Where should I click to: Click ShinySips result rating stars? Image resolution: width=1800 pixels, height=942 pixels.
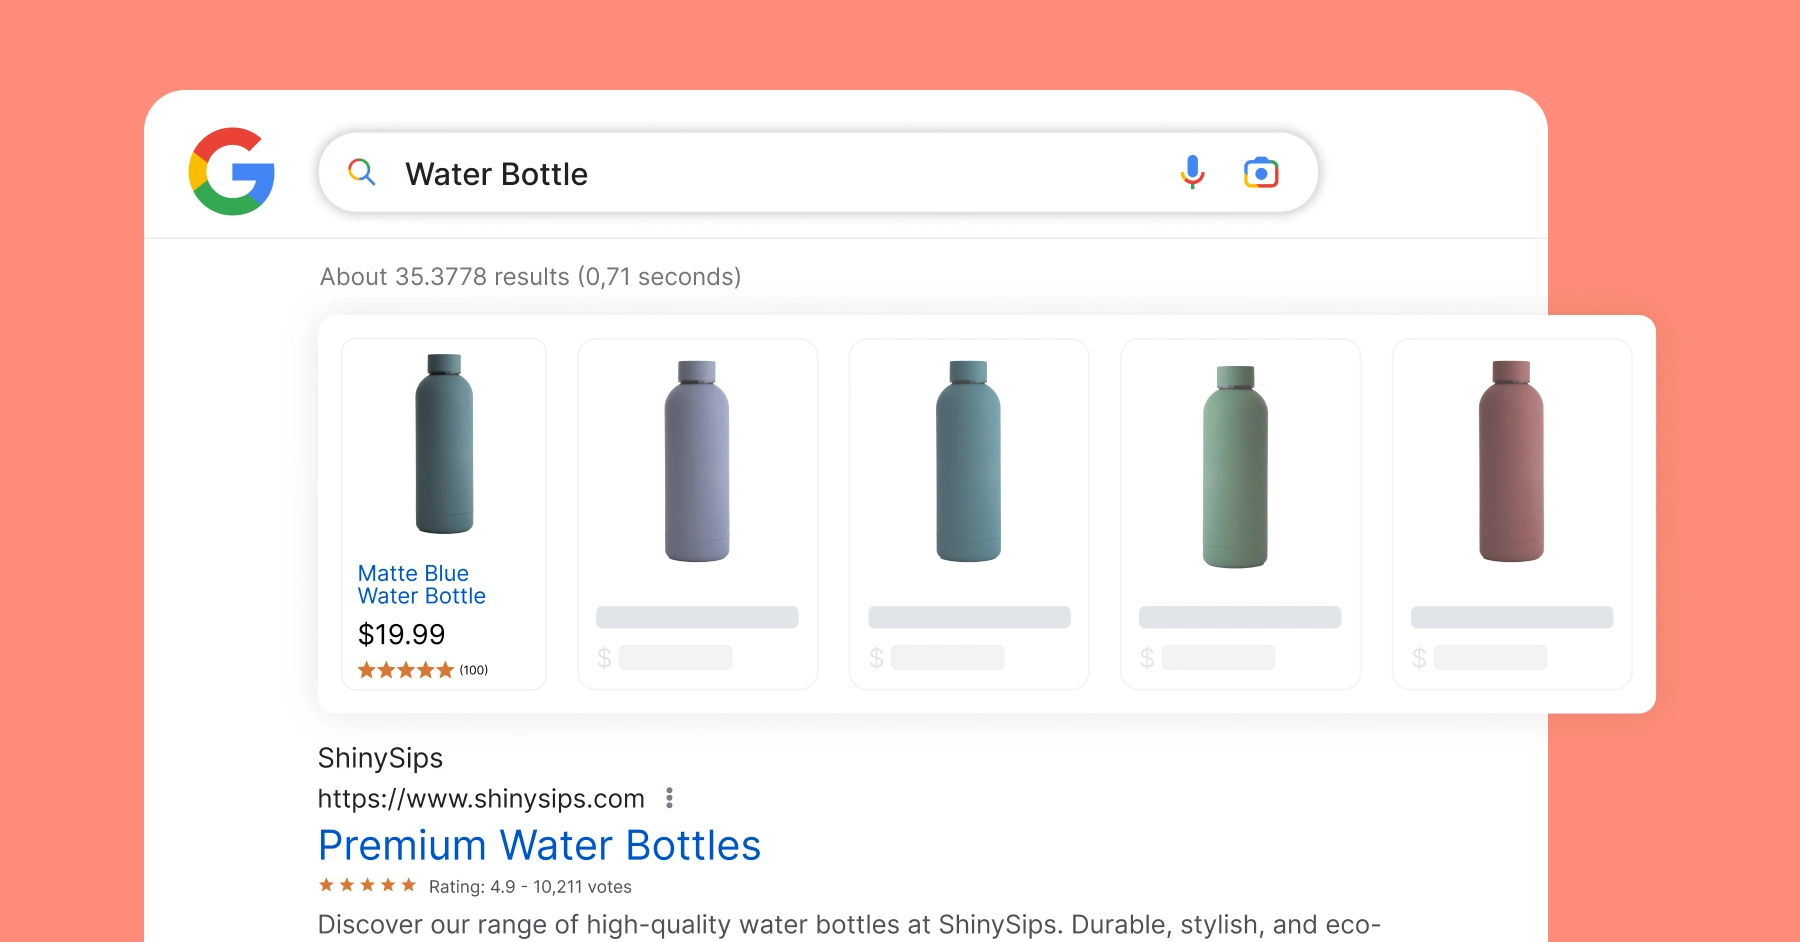click(x=367, y=886)
